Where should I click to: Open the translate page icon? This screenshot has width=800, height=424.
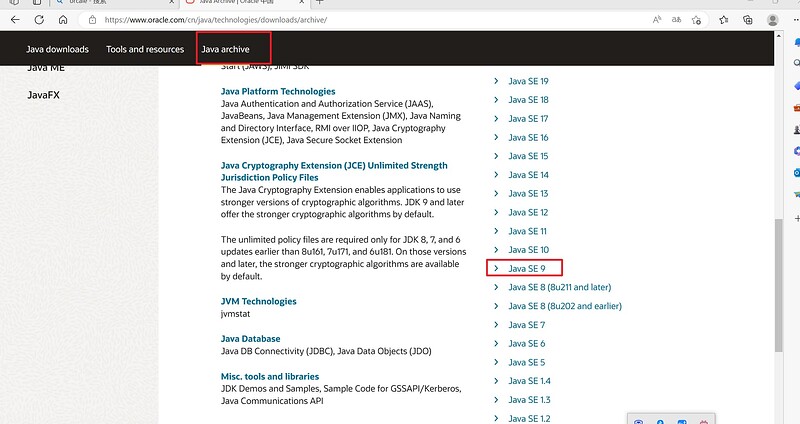[676, 20]
